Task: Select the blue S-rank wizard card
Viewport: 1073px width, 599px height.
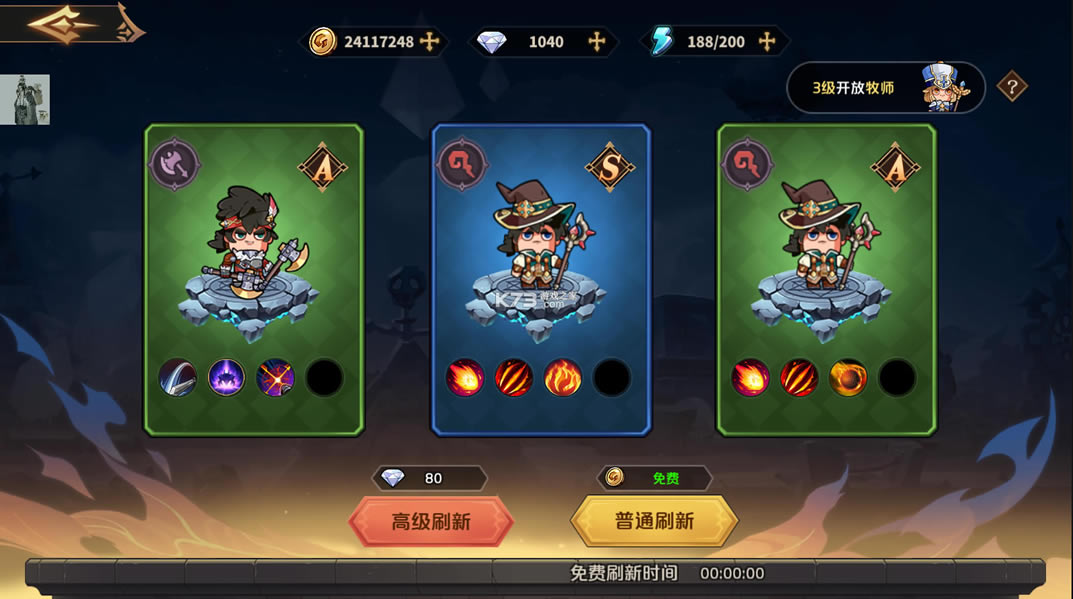Action: point(541,279)
